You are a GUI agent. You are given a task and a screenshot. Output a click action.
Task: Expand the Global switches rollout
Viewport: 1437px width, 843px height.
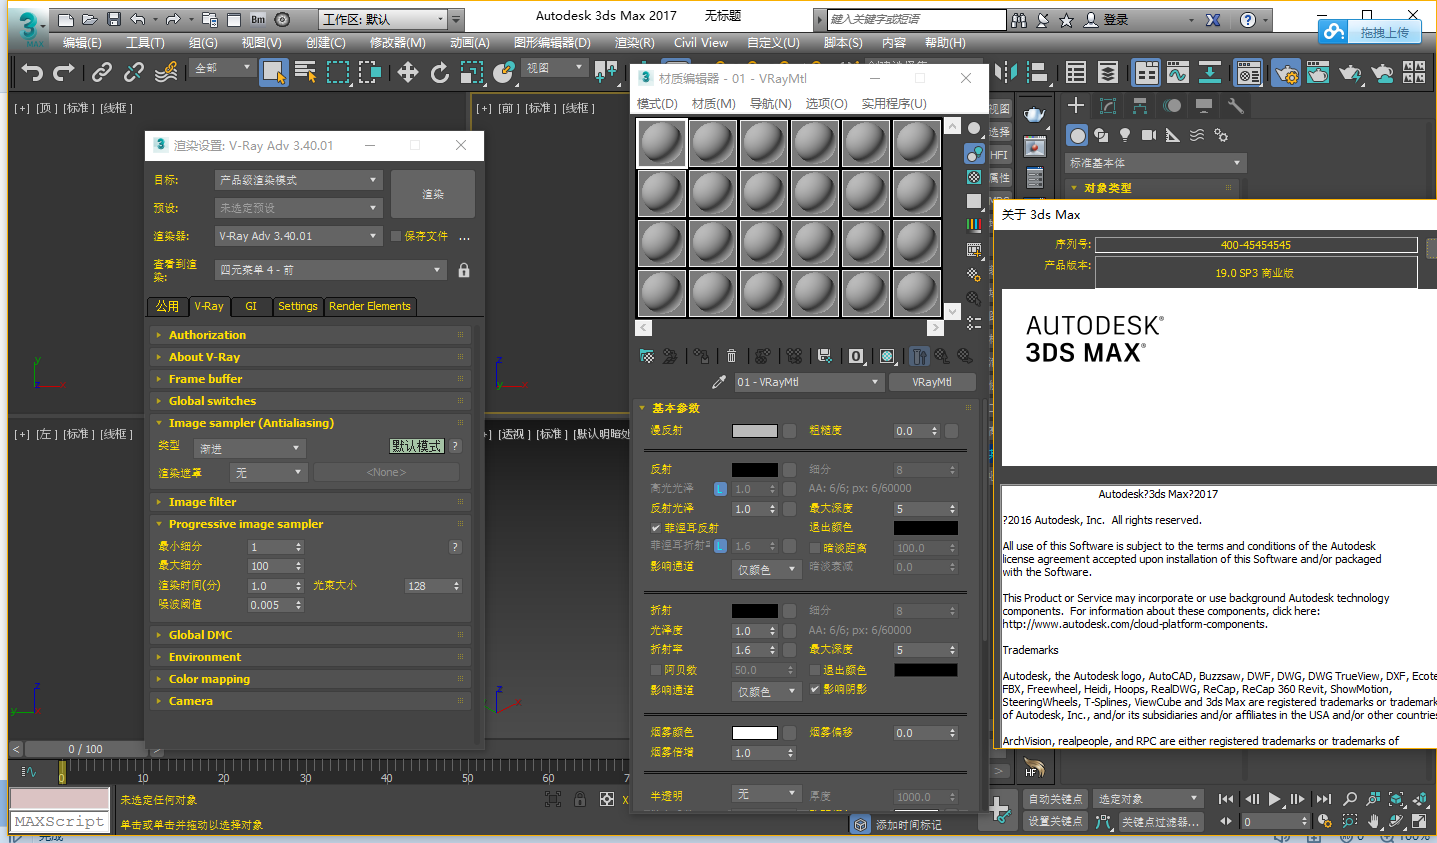pyautogui.click(x=212, y=401)
